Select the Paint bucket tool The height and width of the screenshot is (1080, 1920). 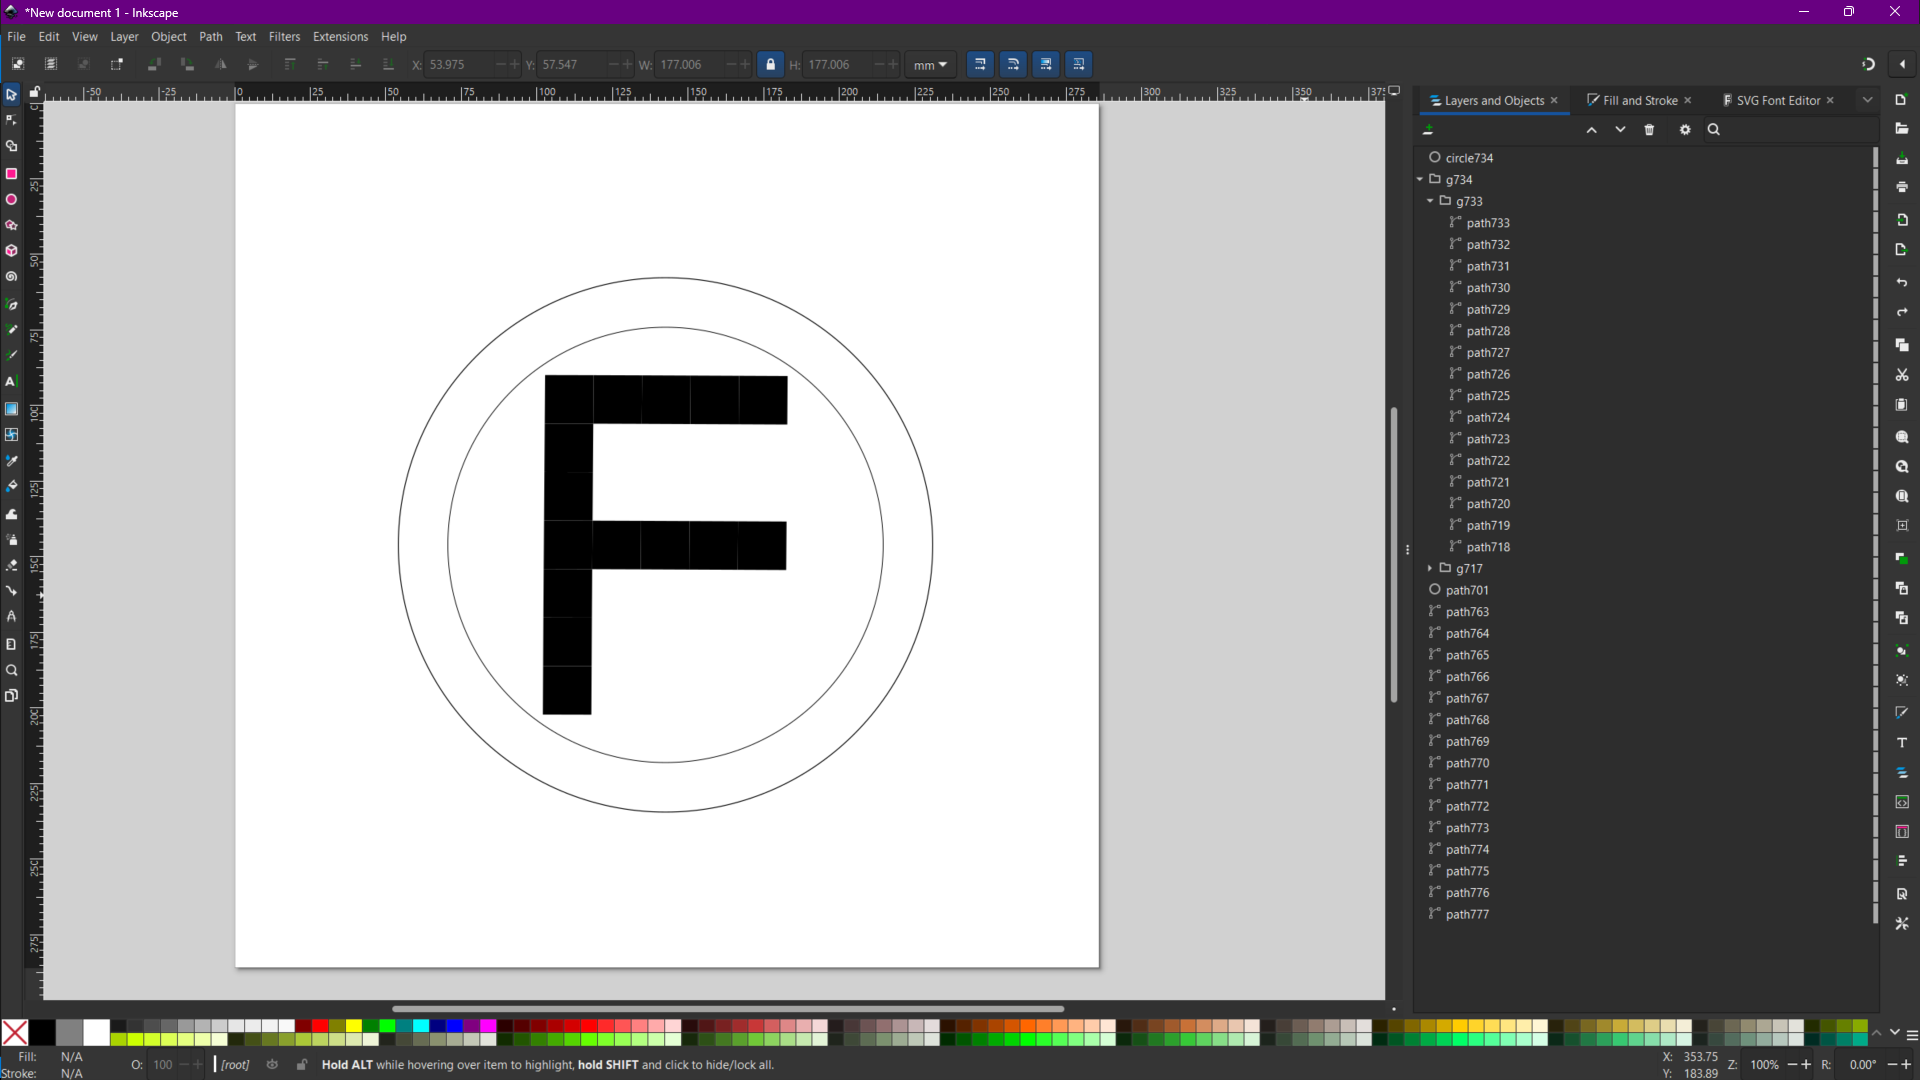[11, 487]
